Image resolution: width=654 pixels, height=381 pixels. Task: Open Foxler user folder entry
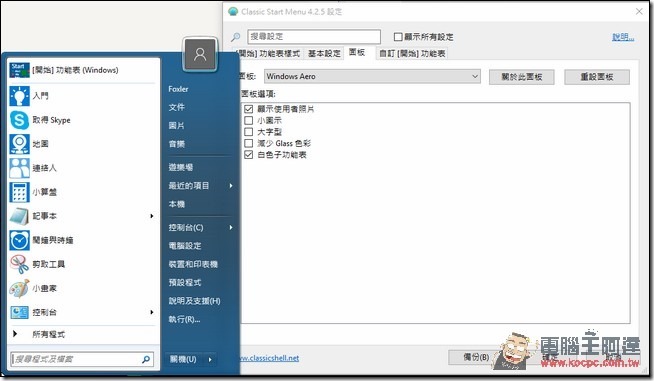point(178,89)
